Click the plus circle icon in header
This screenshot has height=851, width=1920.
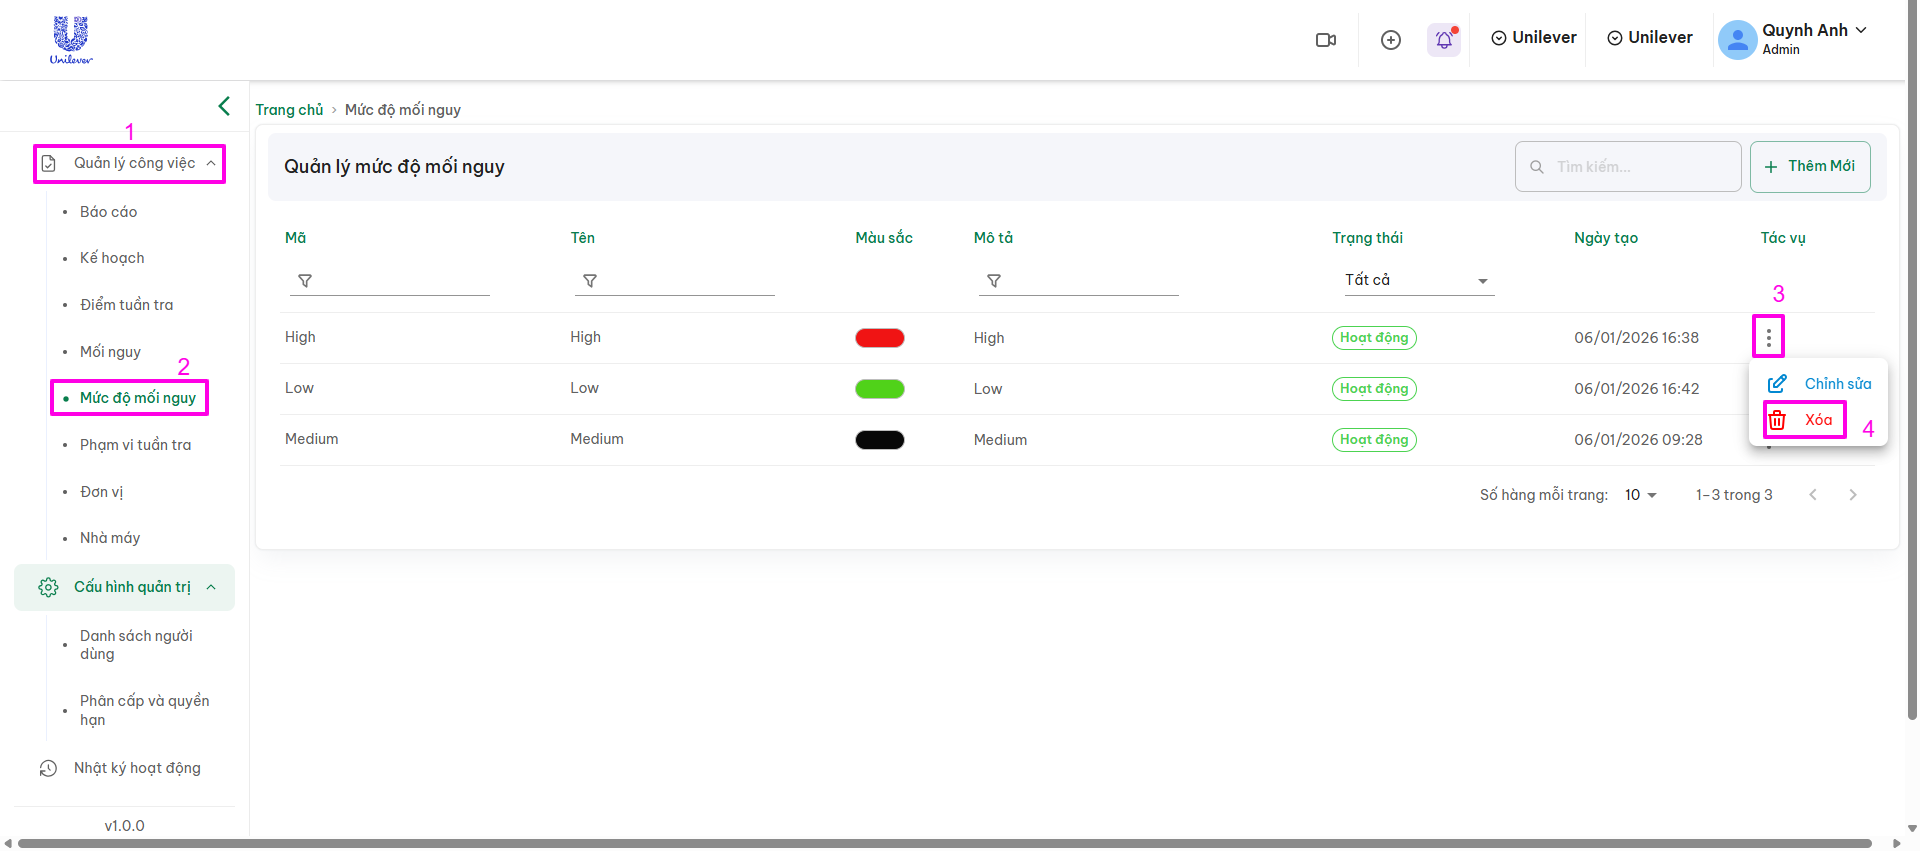tap(1390, 40)
